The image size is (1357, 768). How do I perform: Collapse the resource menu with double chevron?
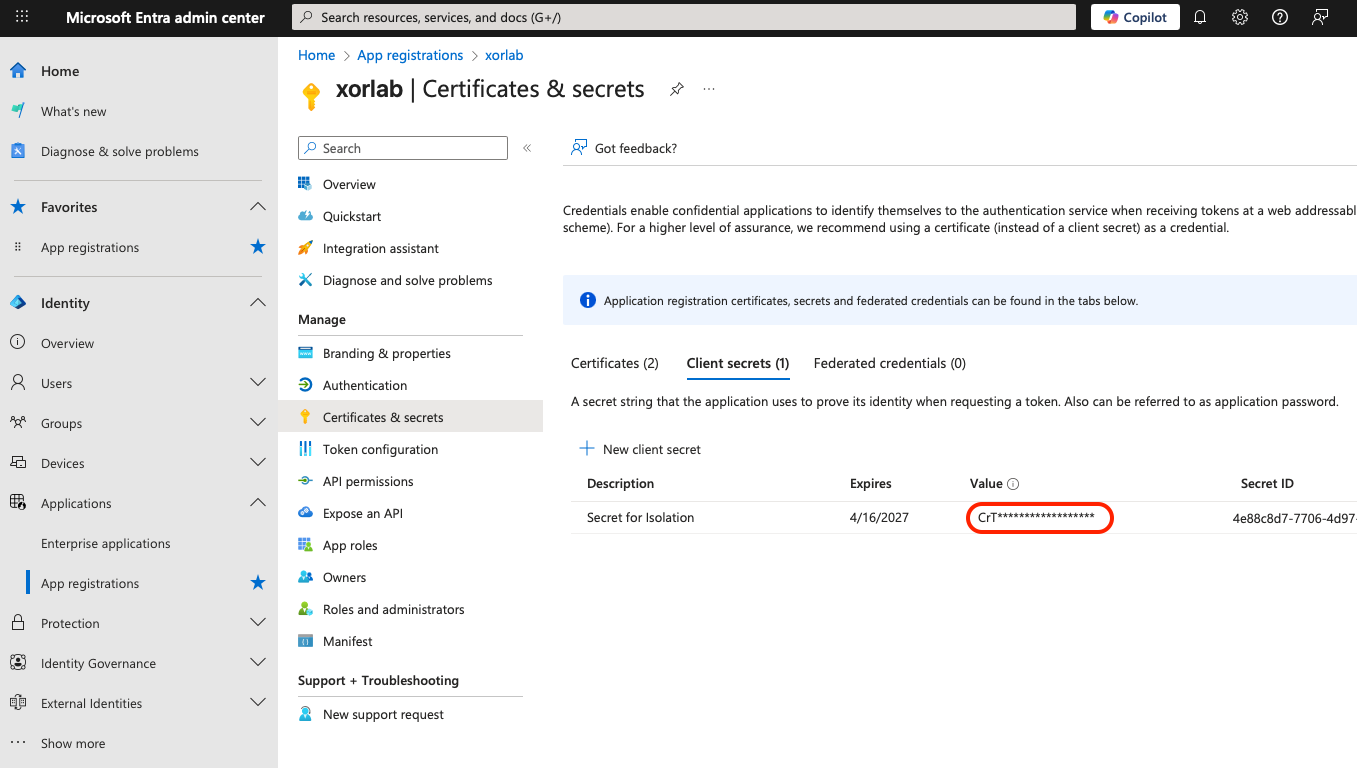tap(527, 148)
